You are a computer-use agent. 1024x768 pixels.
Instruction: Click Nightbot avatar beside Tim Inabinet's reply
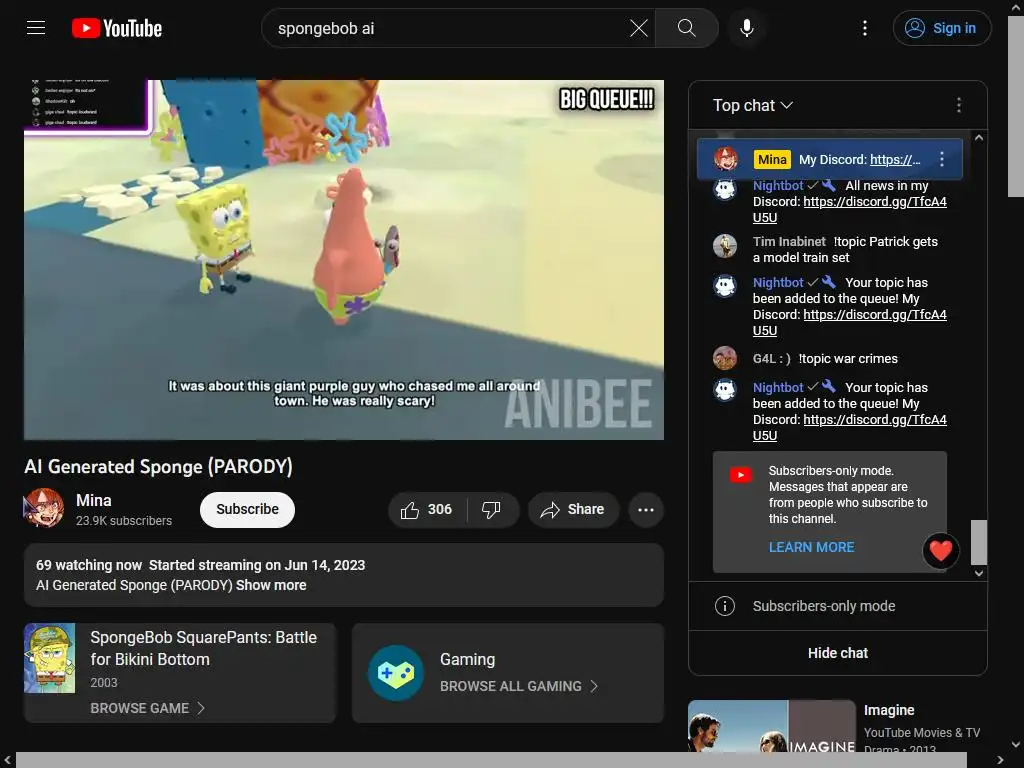pyautogui.click(x=725, y=285)
